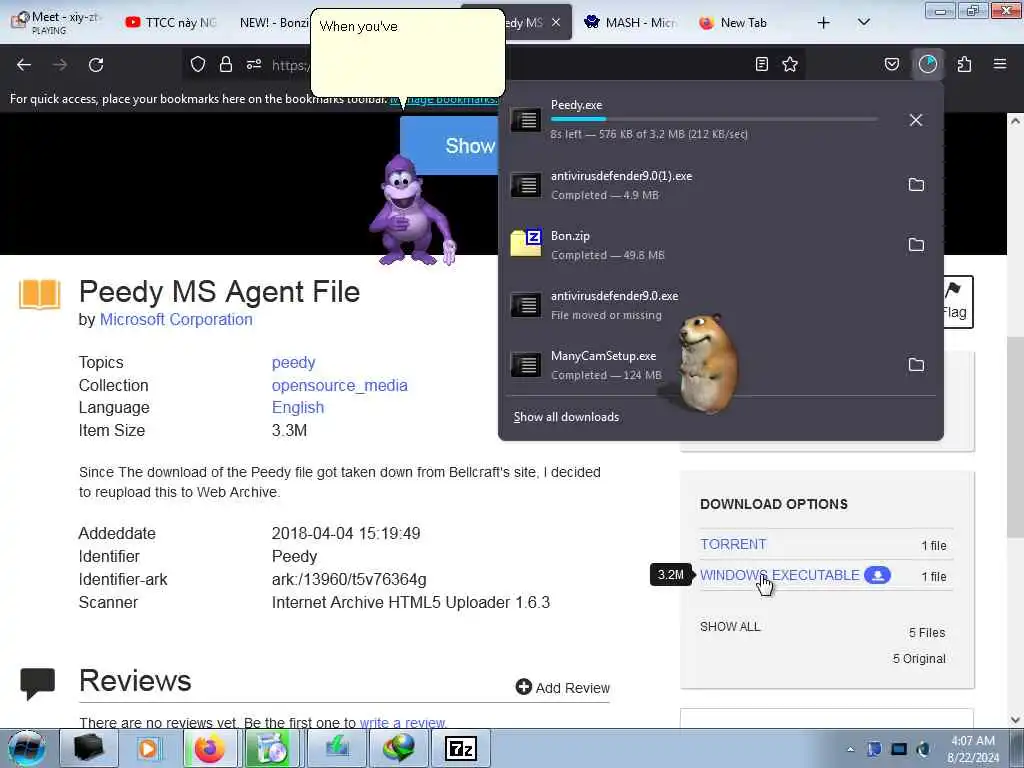
Task: Click the manage bookmarks link
Action: [x=445, y=99]
